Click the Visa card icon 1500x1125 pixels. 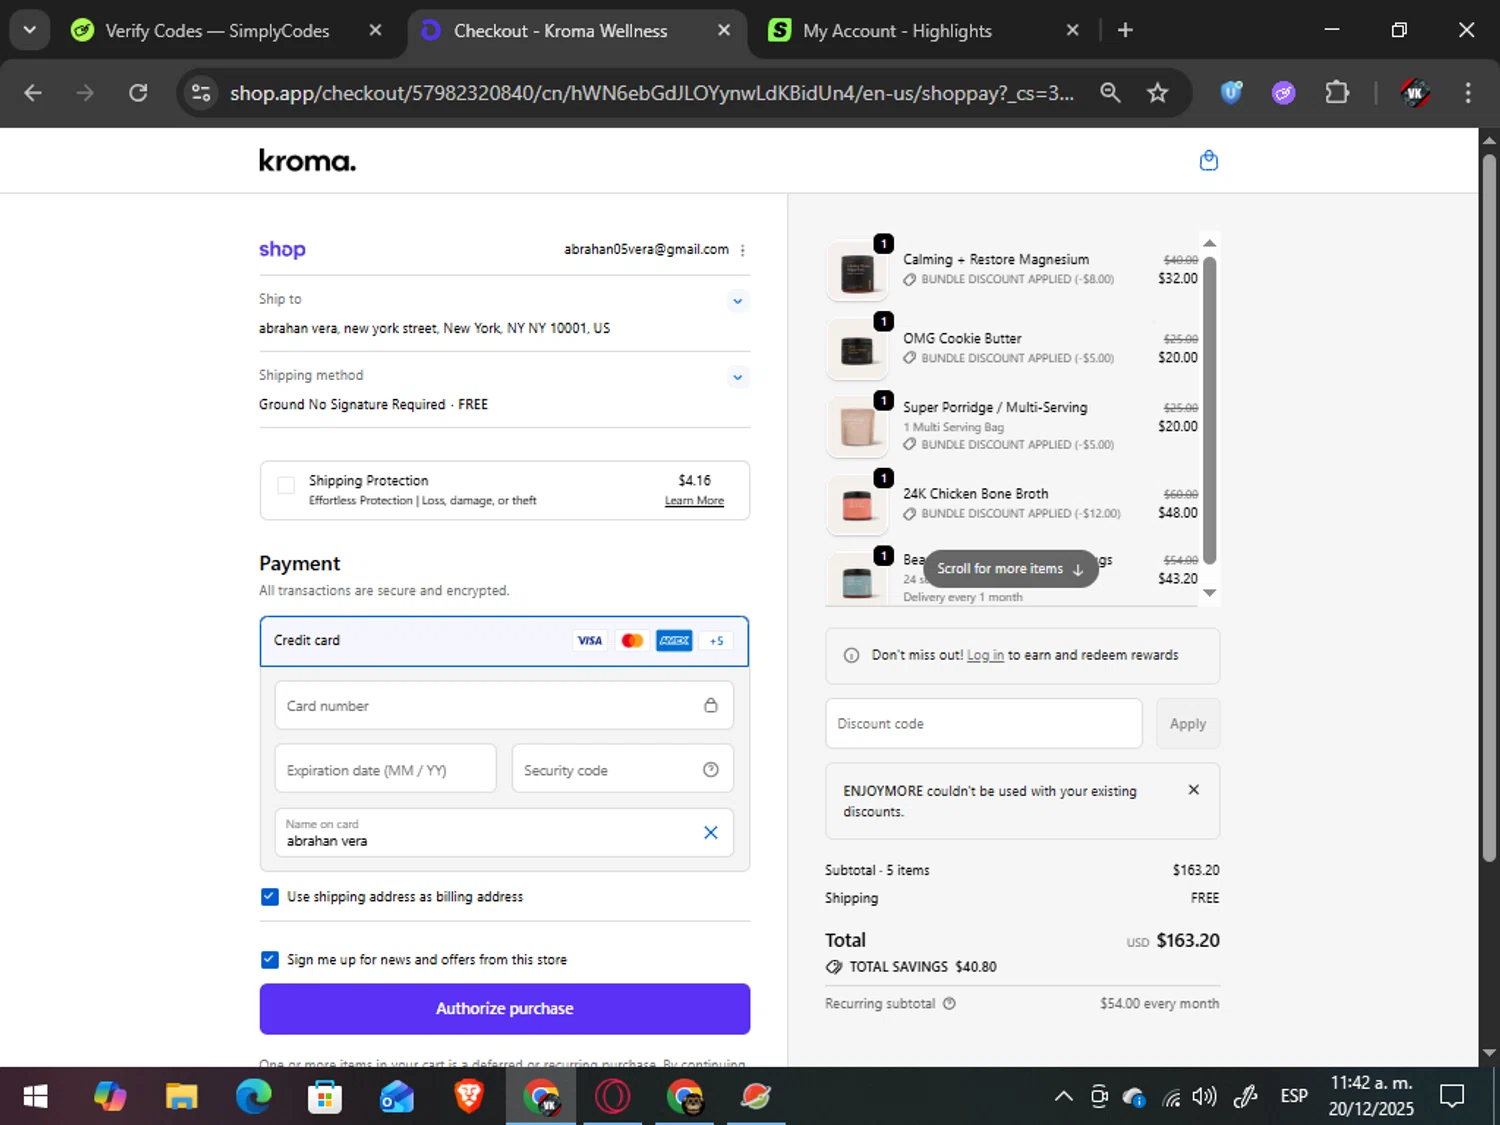click(x=590, y=641)
